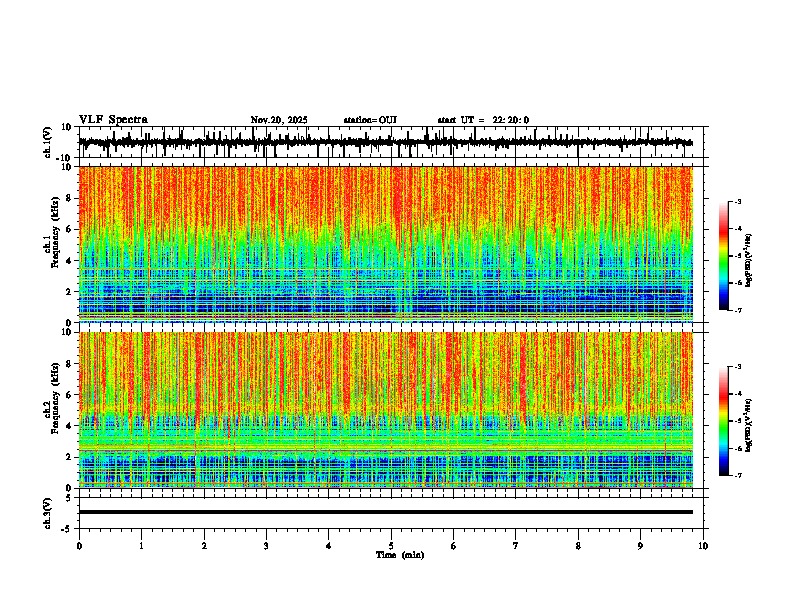Click the '-7' label on ch.1 color bar

pos(737,310)
